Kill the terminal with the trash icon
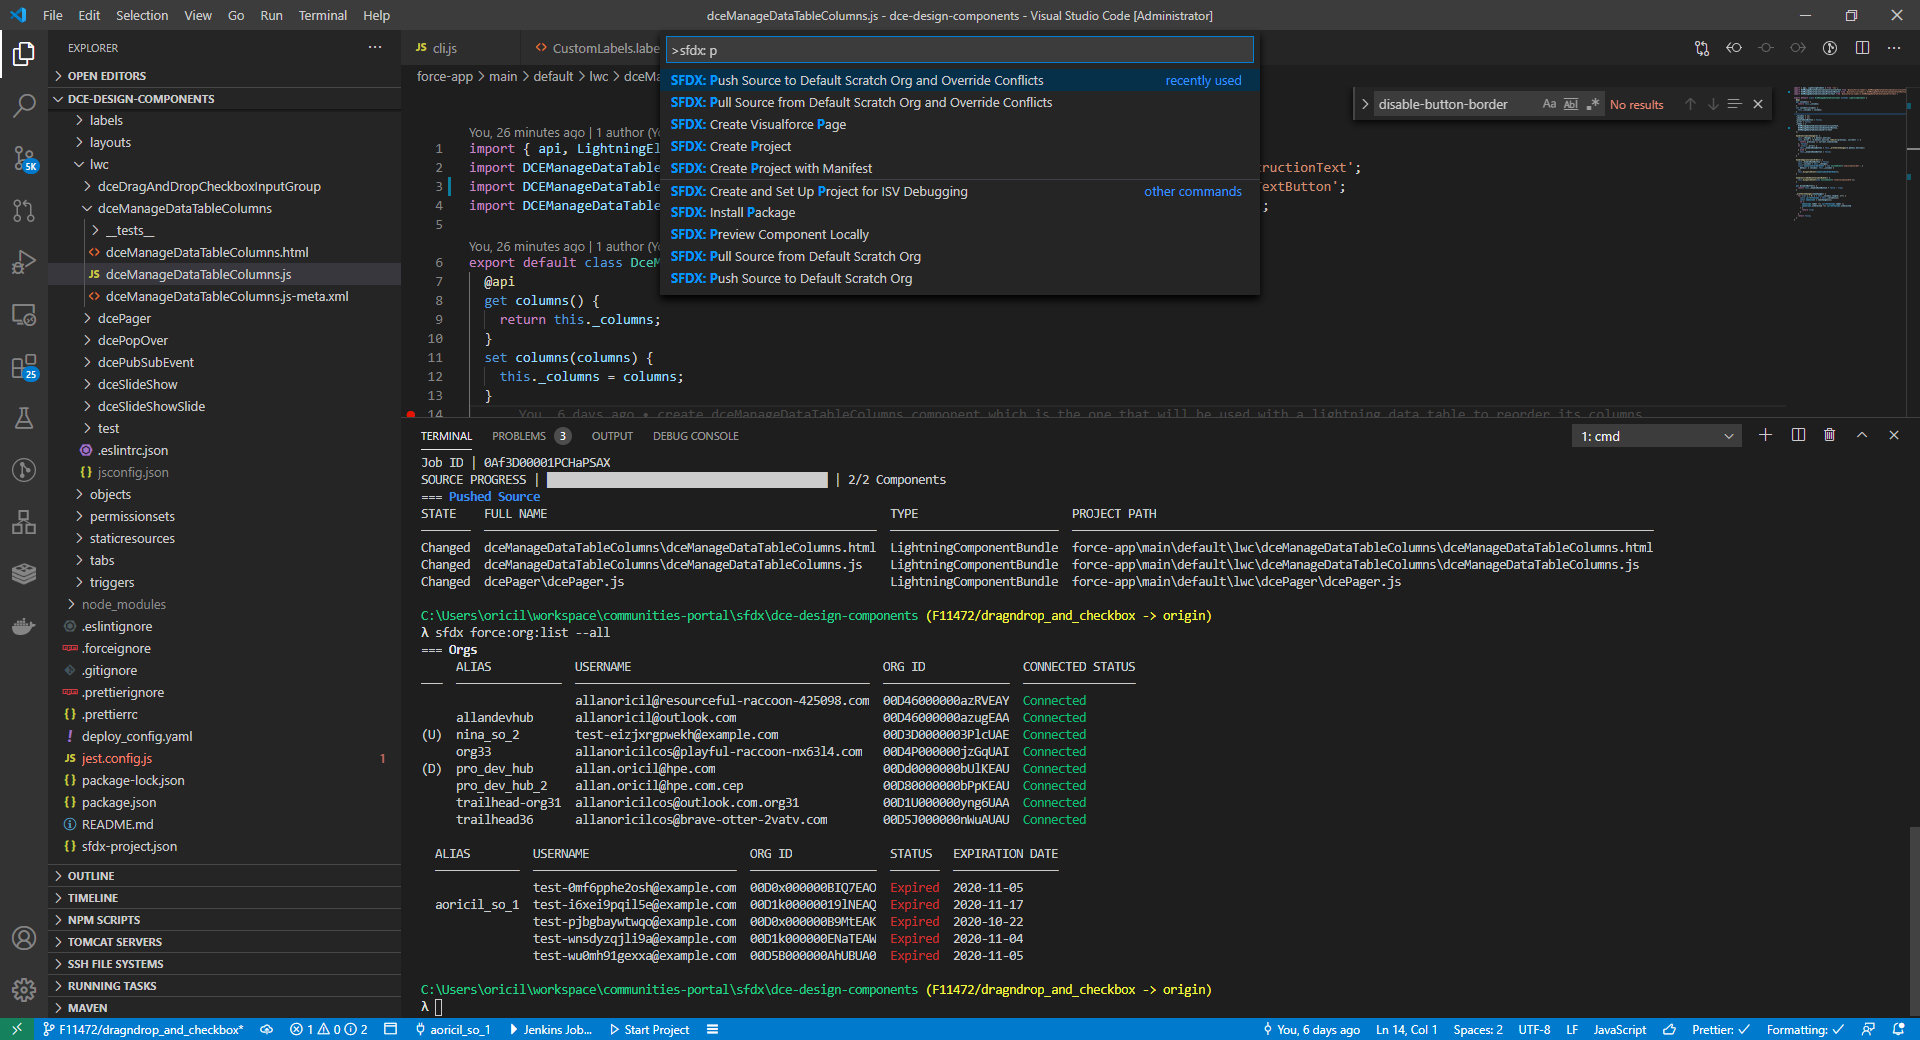 1830,436
